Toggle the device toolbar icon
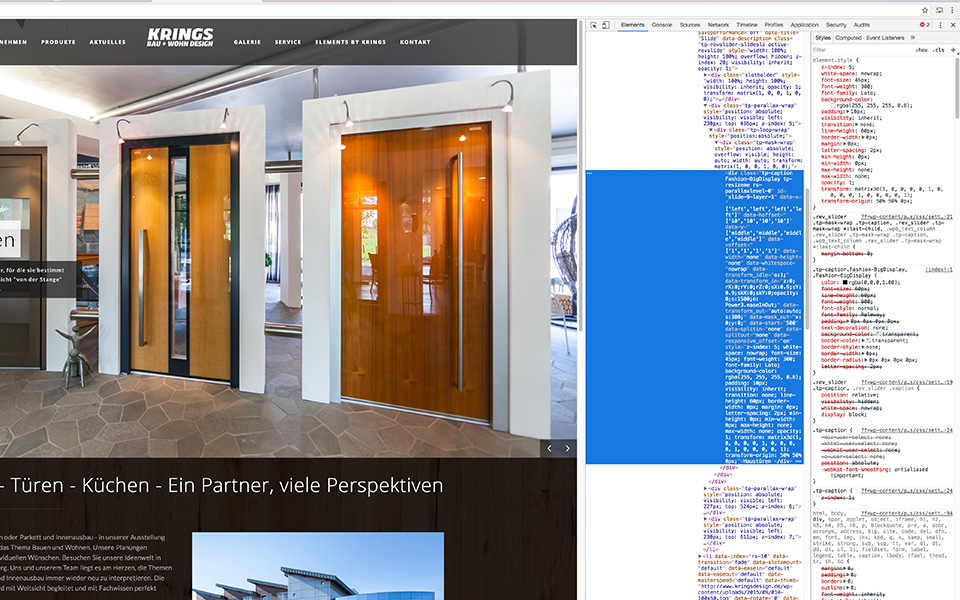Screen dimensions: 960x600 click(x=606, y=25)
